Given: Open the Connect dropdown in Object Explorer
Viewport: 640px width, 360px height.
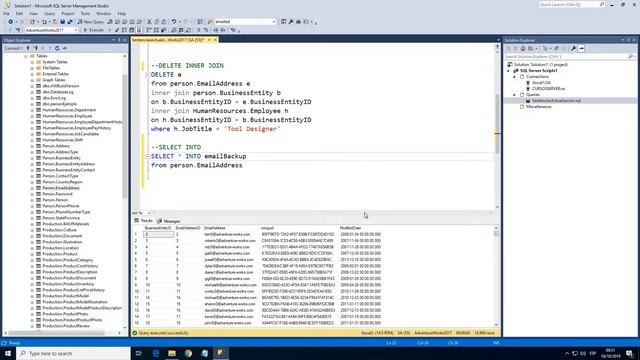Looking at the screenshot, I should [x=13, y=48].
